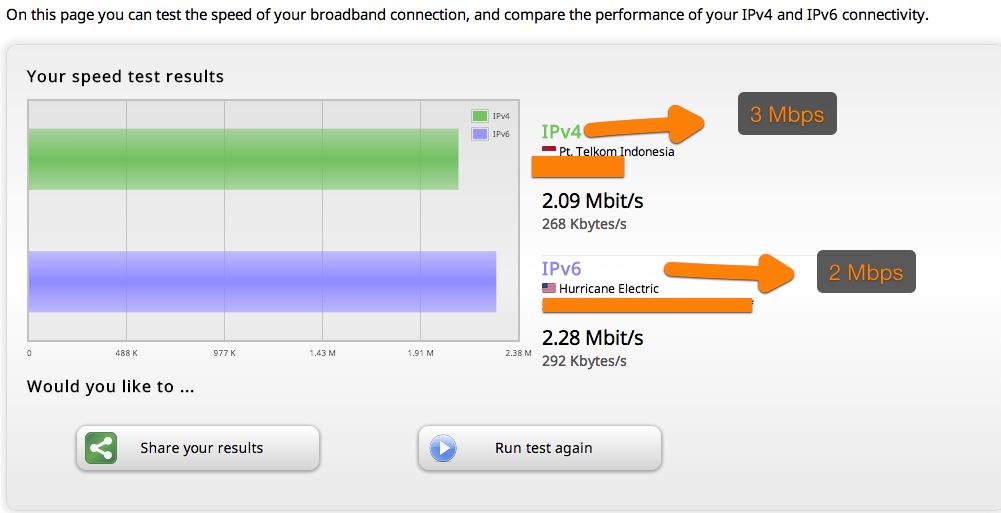Click the Hurricane Electric provider name

coord(609,288)
